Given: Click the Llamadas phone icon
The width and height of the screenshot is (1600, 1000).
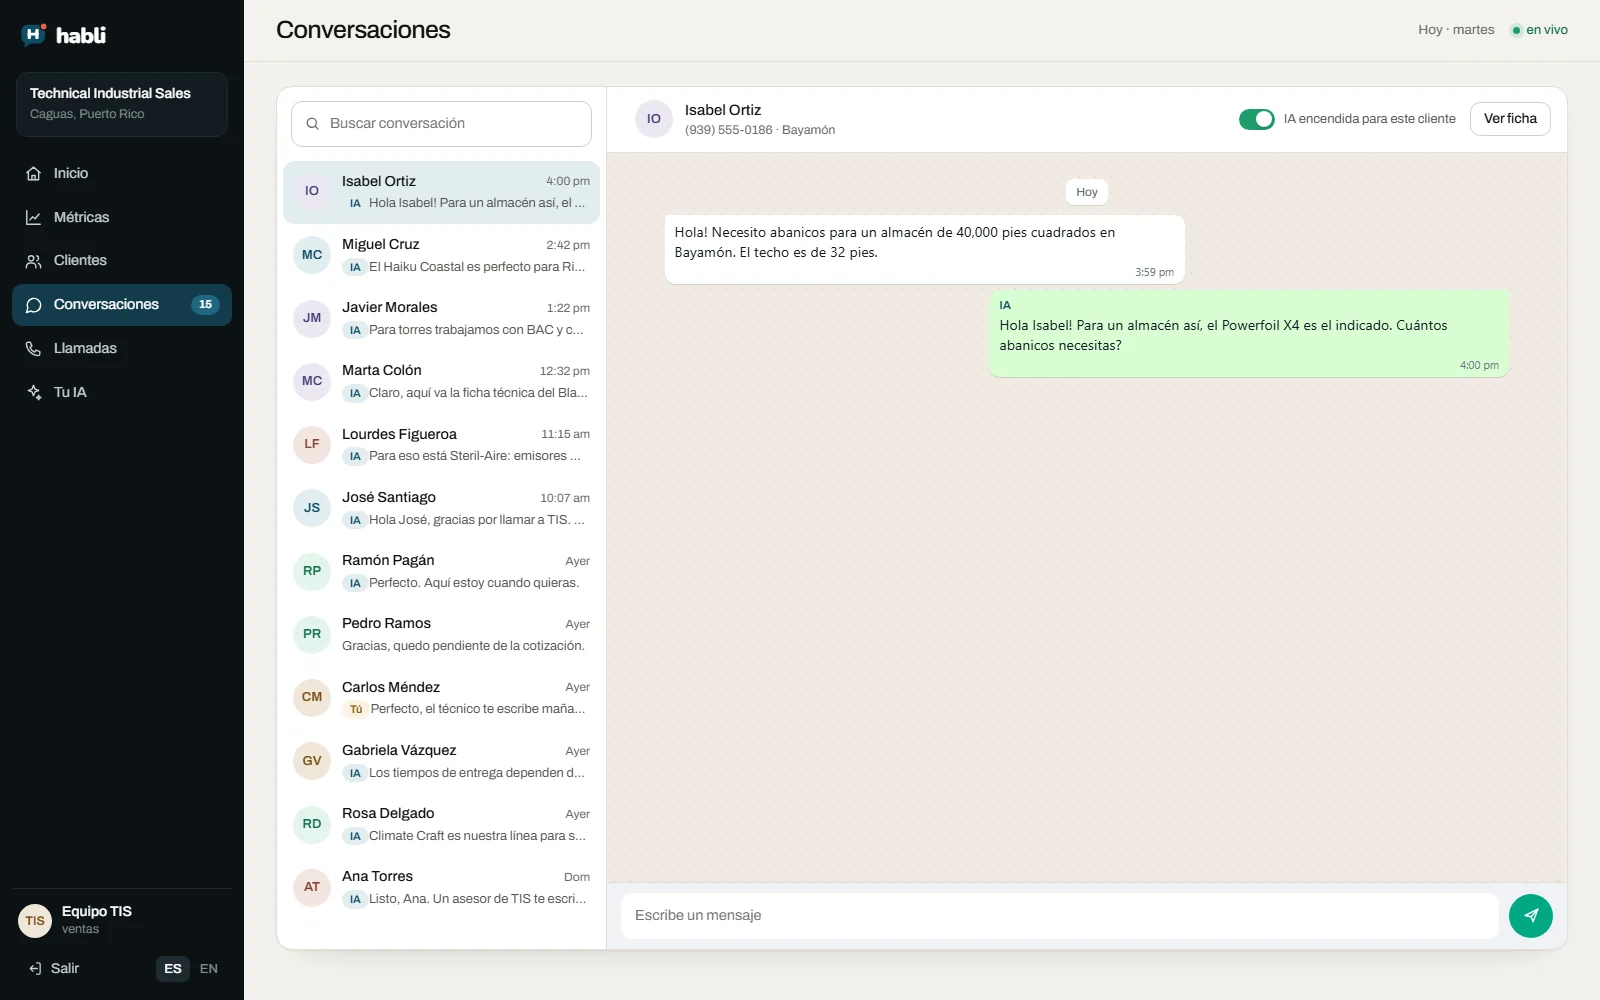Looking at the screenshot, I should click(x=34, y=348).
